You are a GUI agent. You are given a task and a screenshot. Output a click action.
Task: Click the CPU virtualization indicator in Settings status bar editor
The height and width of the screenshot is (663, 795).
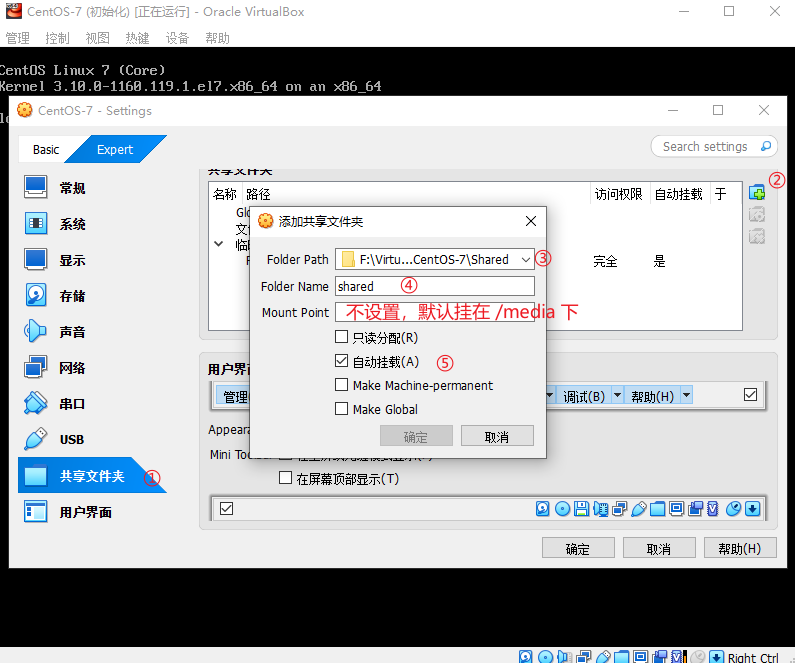click(x=712, y=508)
